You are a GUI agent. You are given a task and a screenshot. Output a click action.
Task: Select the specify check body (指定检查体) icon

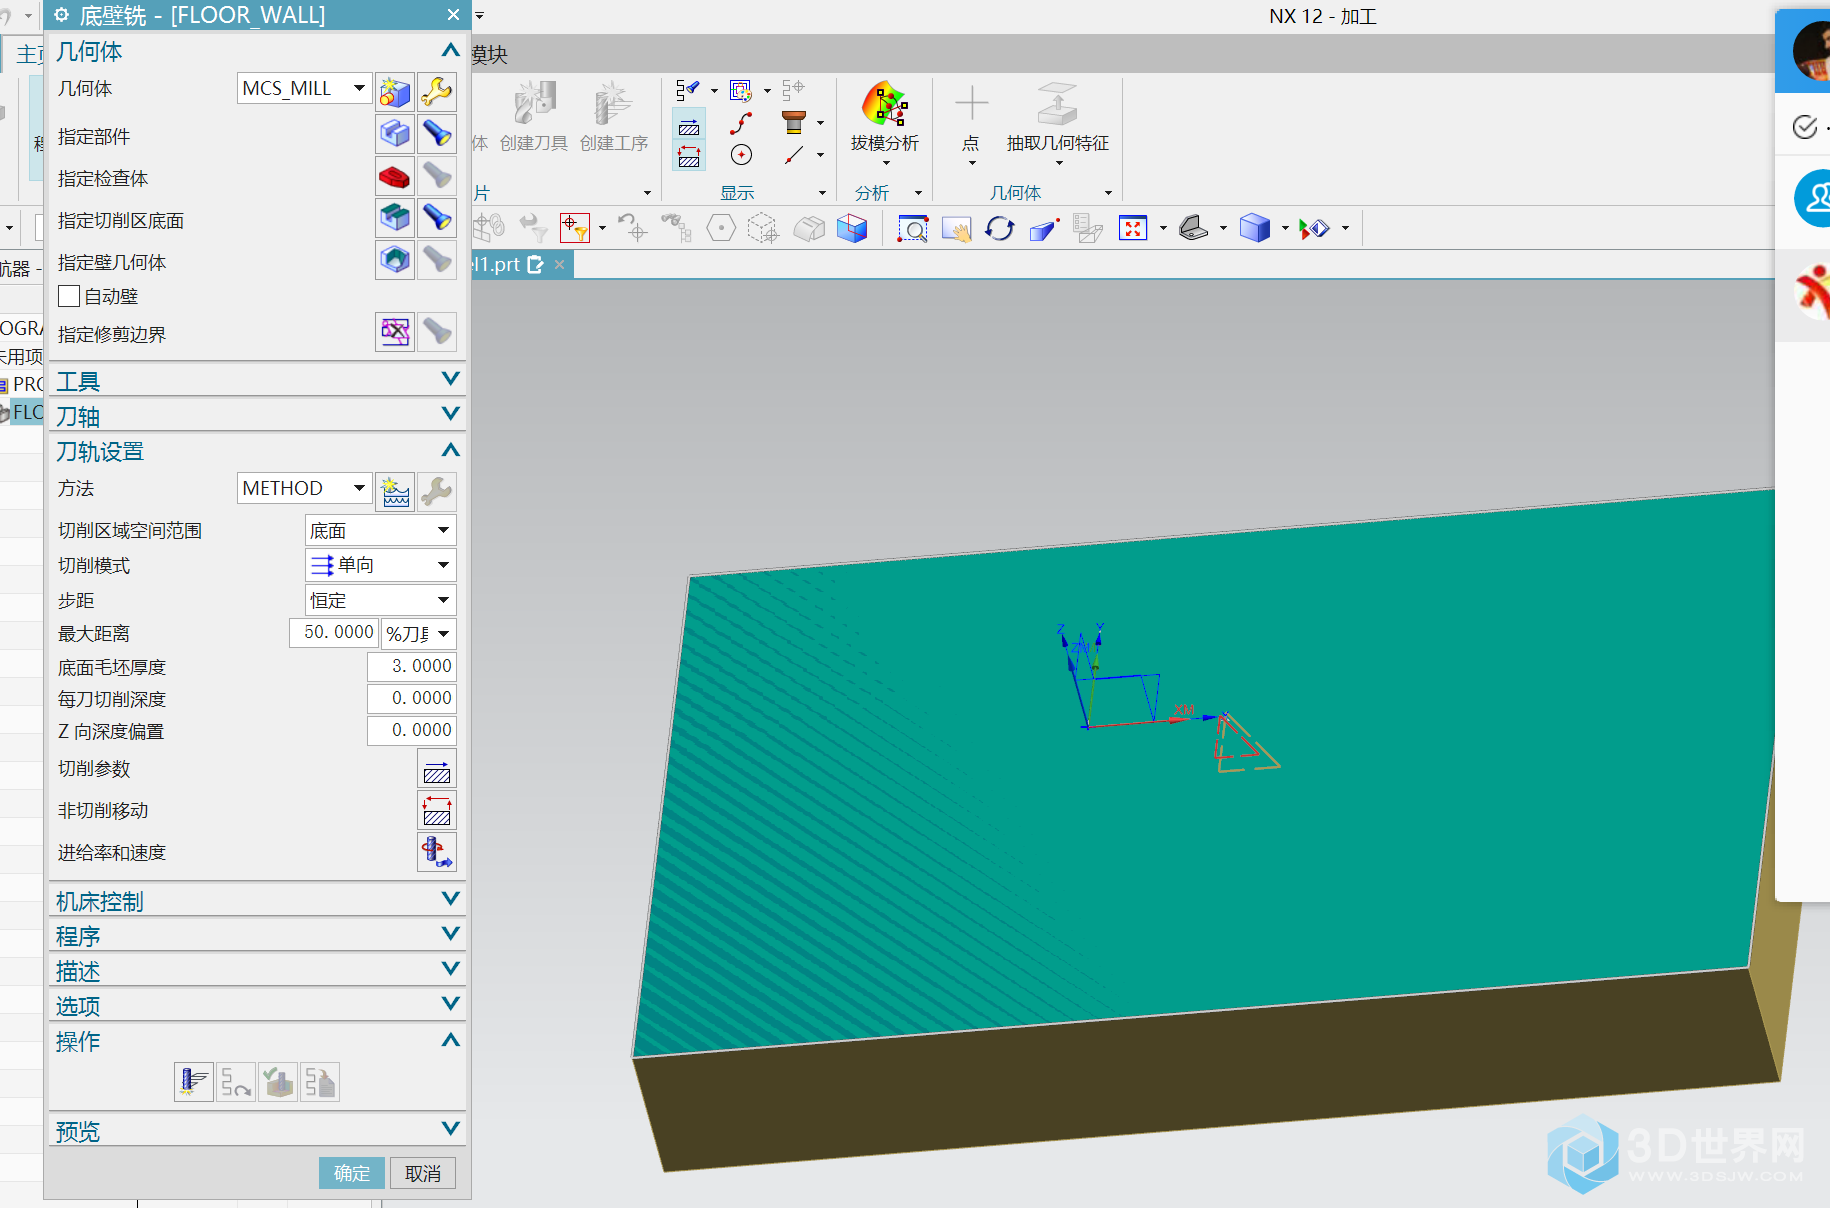click(395, 177)
